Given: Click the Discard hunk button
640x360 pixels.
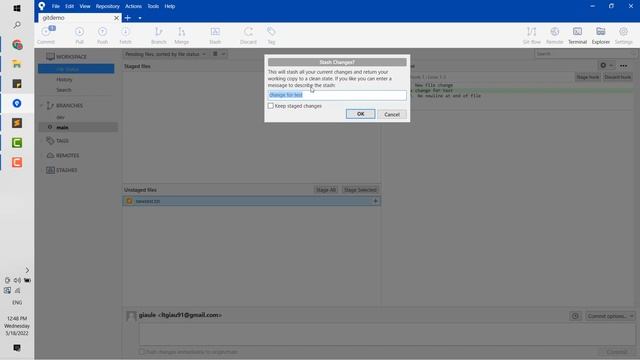Looking at the screenshot, I should [x=618, y=77].
